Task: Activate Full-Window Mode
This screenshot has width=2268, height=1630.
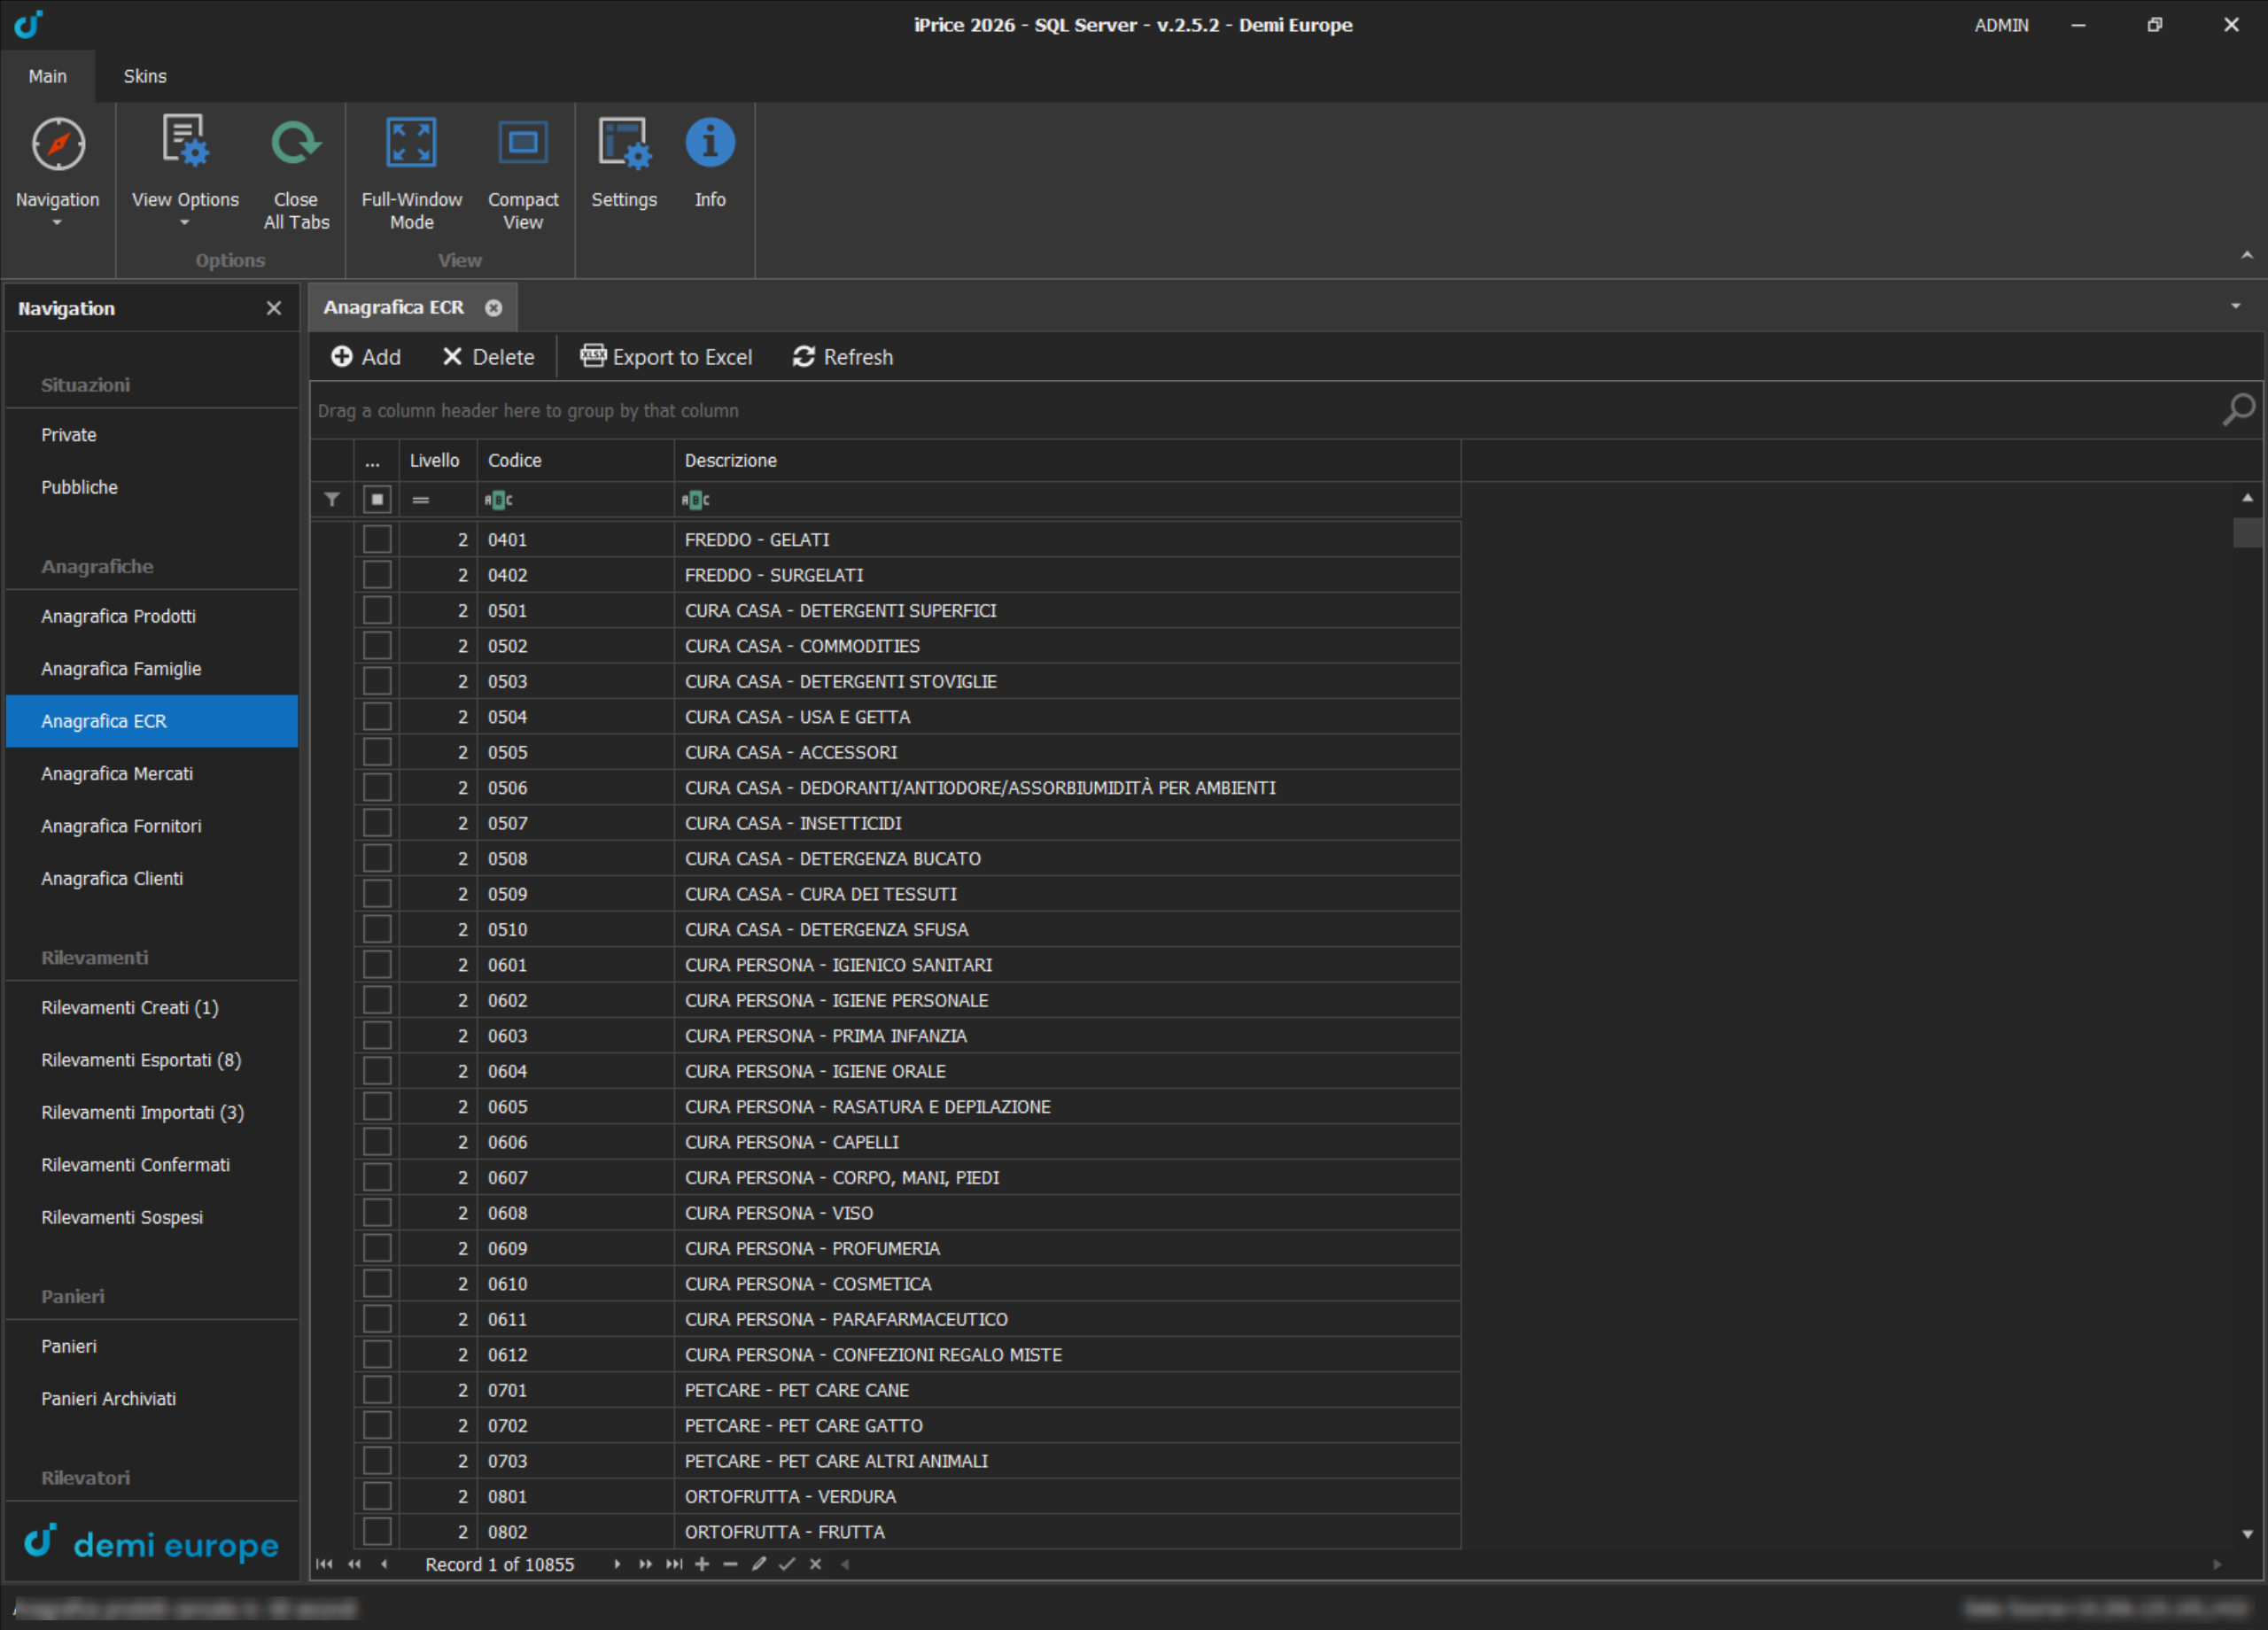Action: click(x=411, y=142)
